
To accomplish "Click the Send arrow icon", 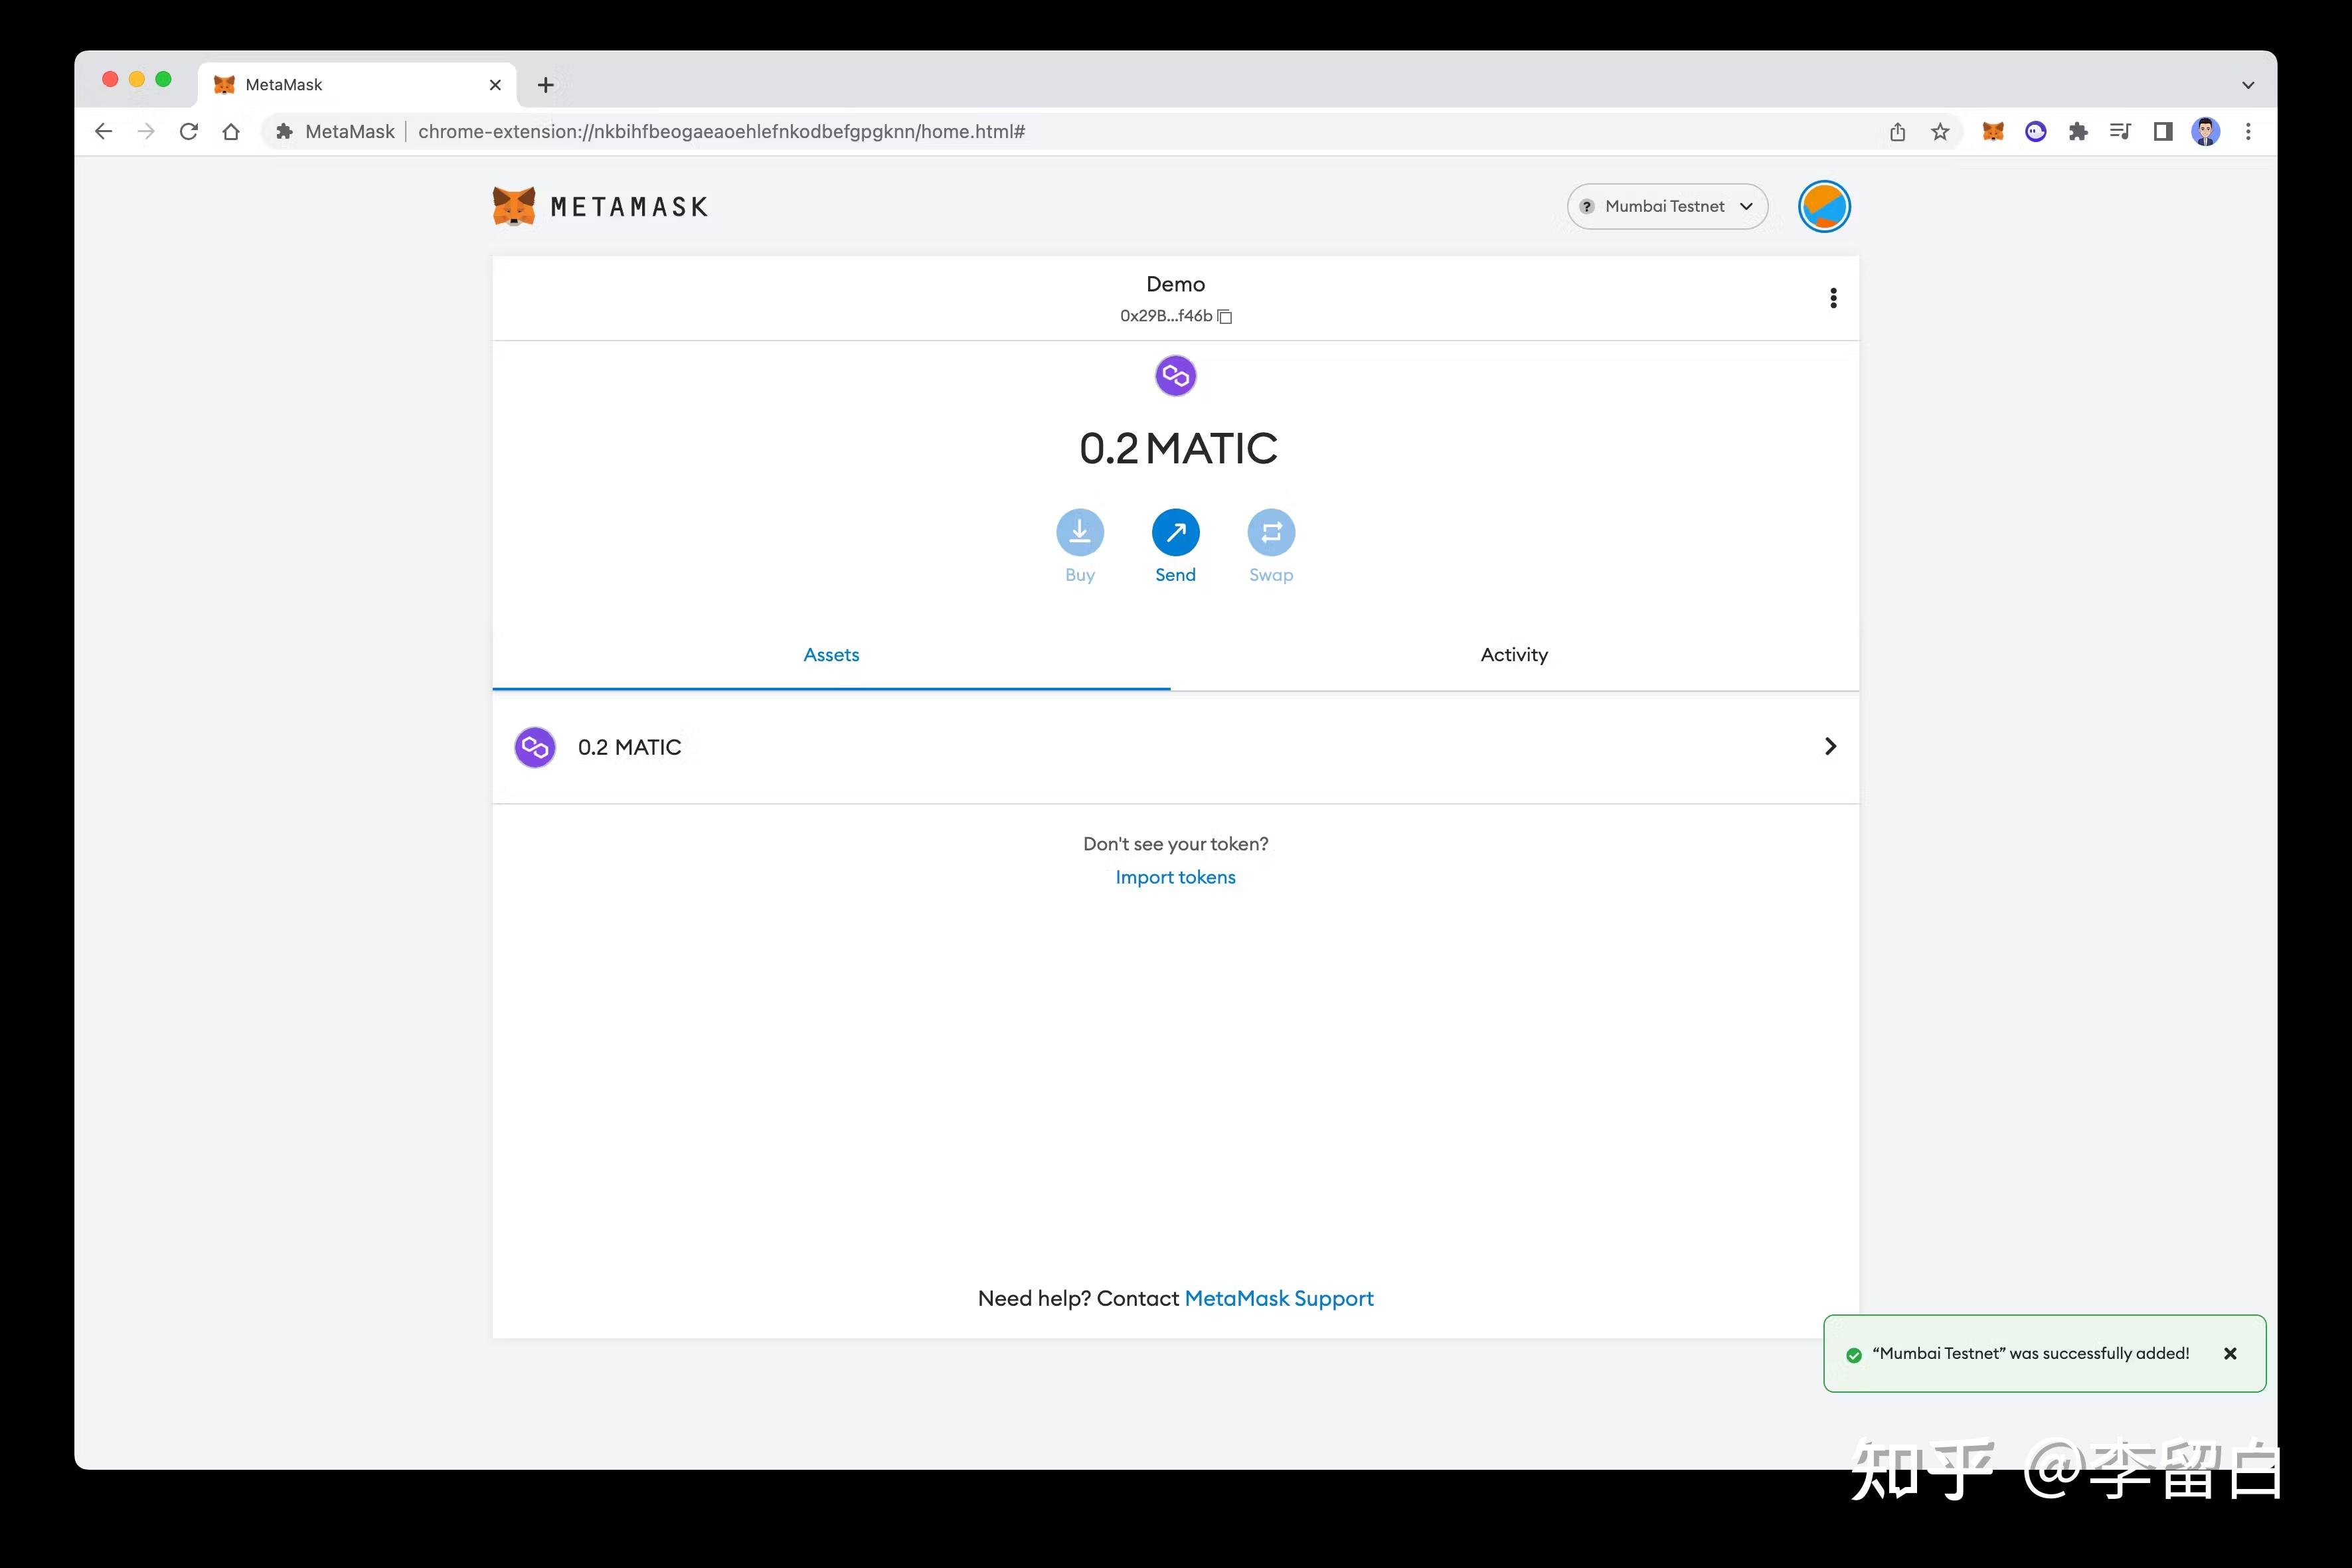I will [1175, 532].
